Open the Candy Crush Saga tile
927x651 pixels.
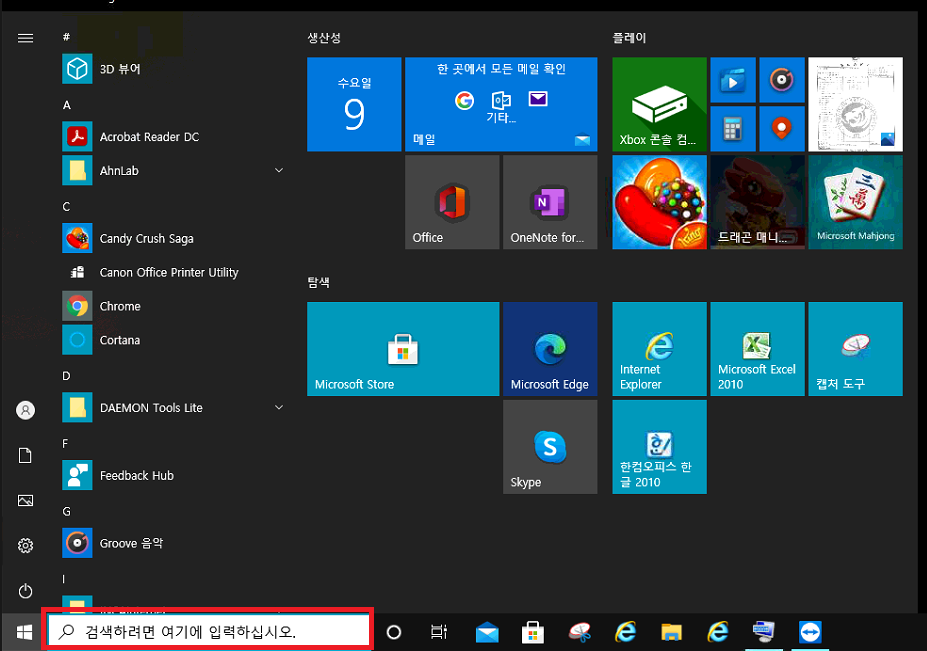pos(660,202)
